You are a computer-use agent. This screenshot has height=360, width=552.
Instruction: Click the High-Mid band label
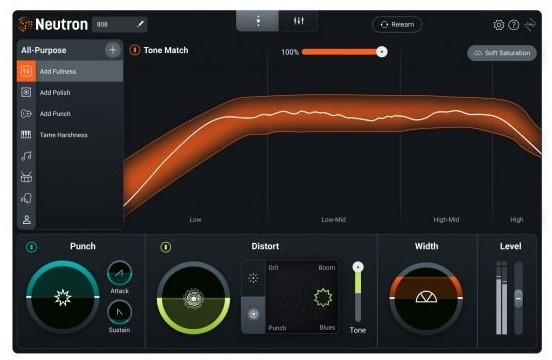coord(446,220)
